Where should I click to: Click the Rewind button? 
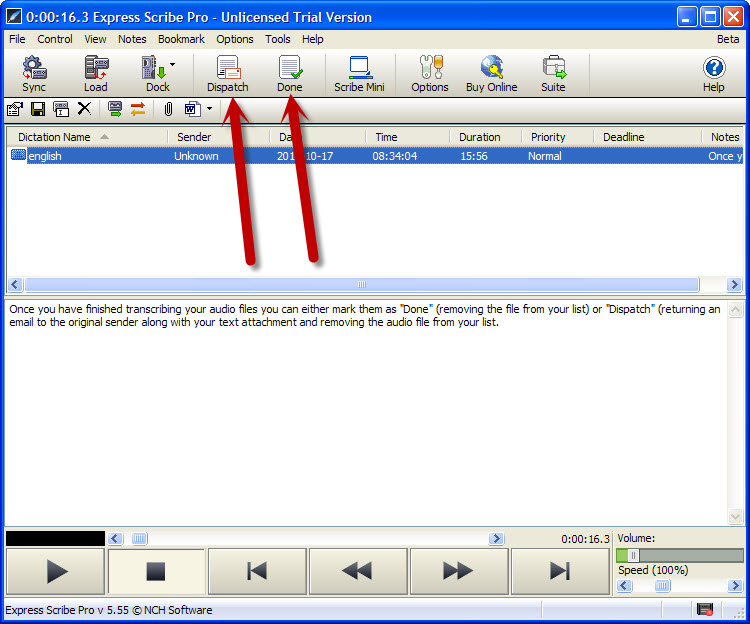(358, 571)
